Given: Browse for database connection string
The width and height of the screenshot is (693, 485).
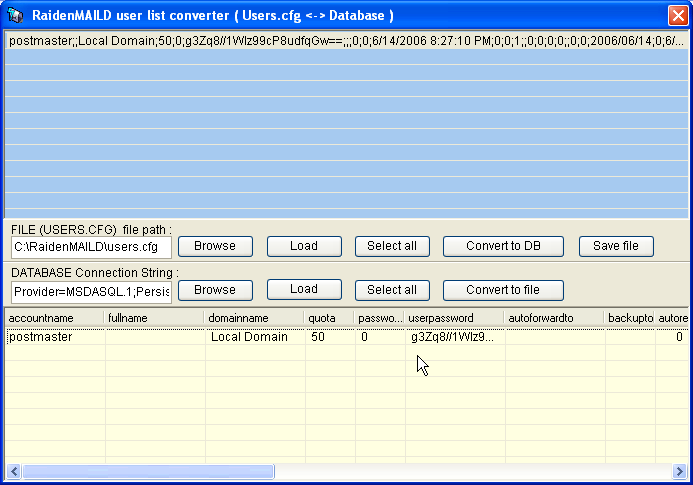Looking at the screenshot, I should [x=214, y=290].
